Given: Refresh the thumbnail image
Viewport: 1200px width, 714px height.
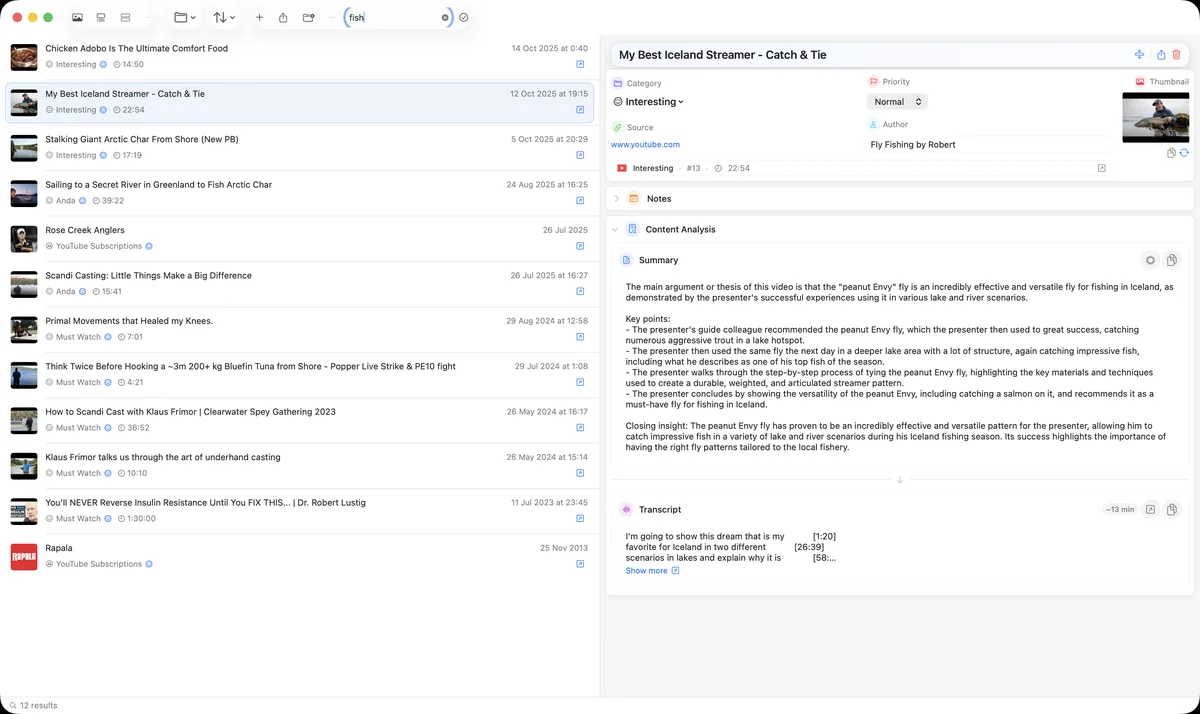Looking at the screenshot, I should [1184, 153].
